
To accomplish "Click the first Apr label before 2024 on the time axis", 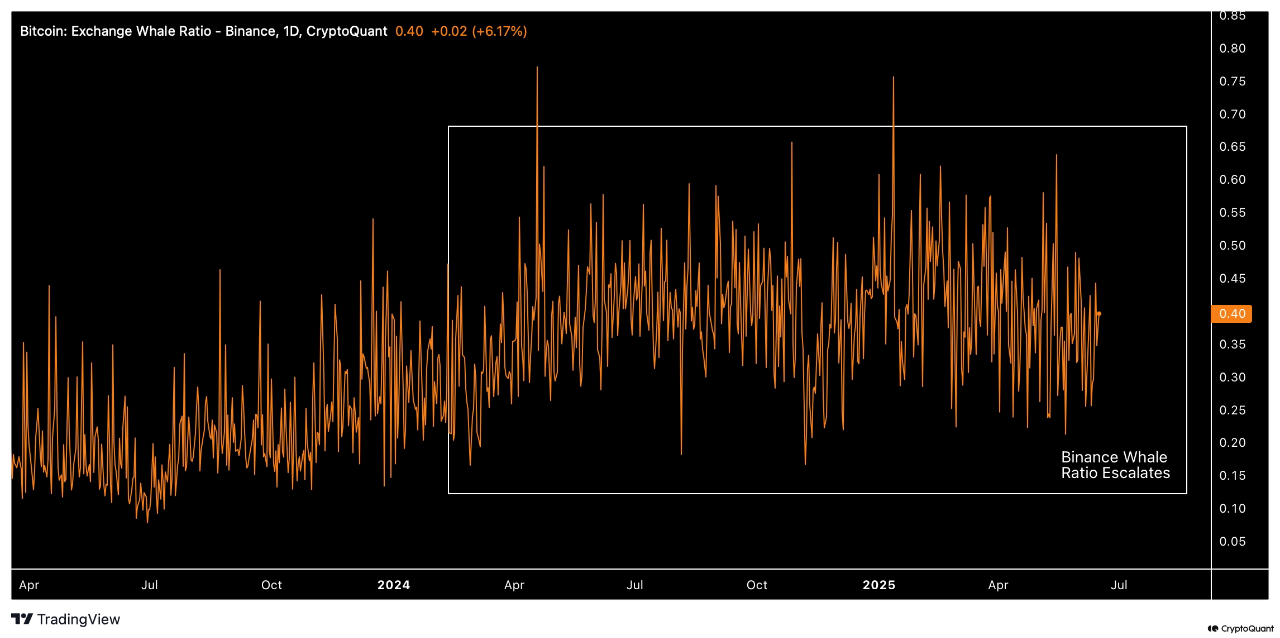I will tap(29, 585).
